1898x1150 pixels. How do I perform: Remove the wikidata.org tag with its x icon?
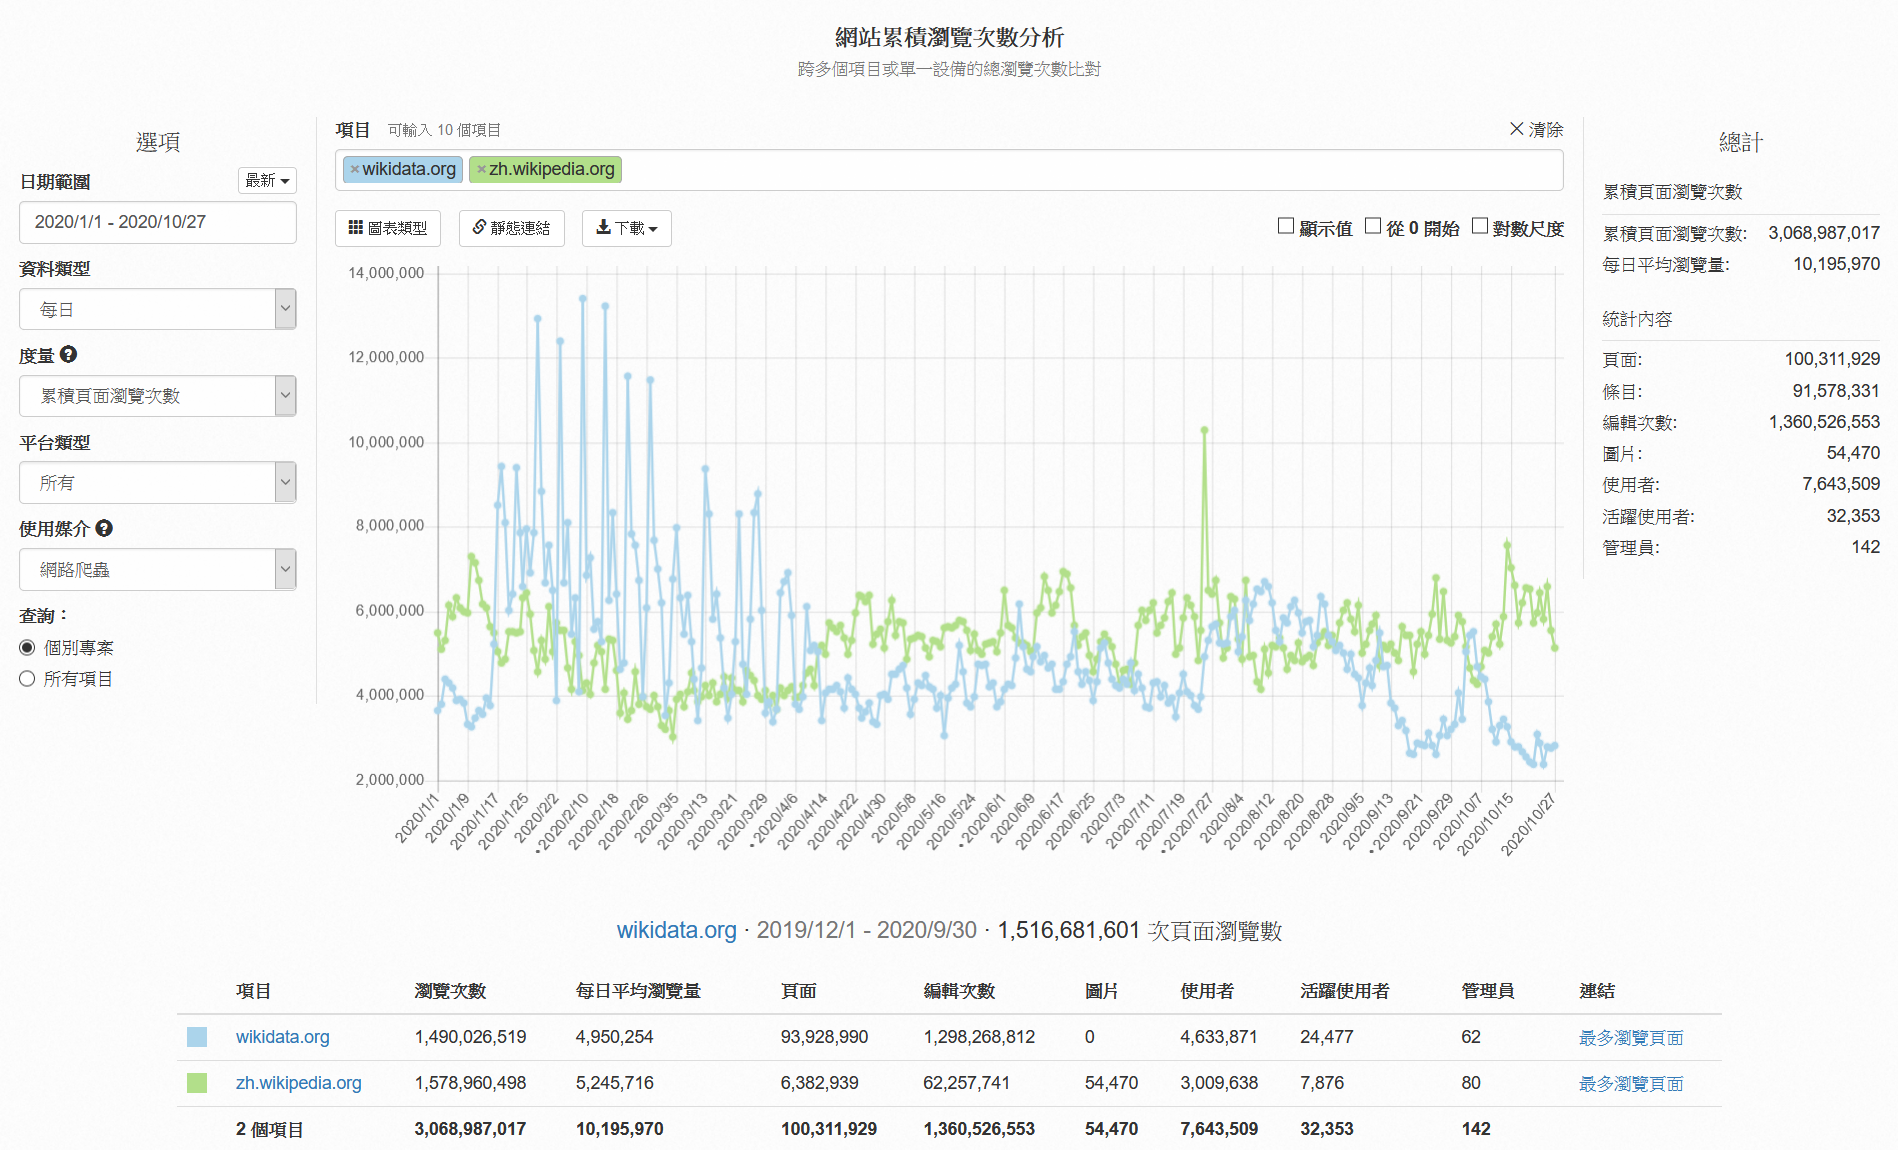(354, 170)
